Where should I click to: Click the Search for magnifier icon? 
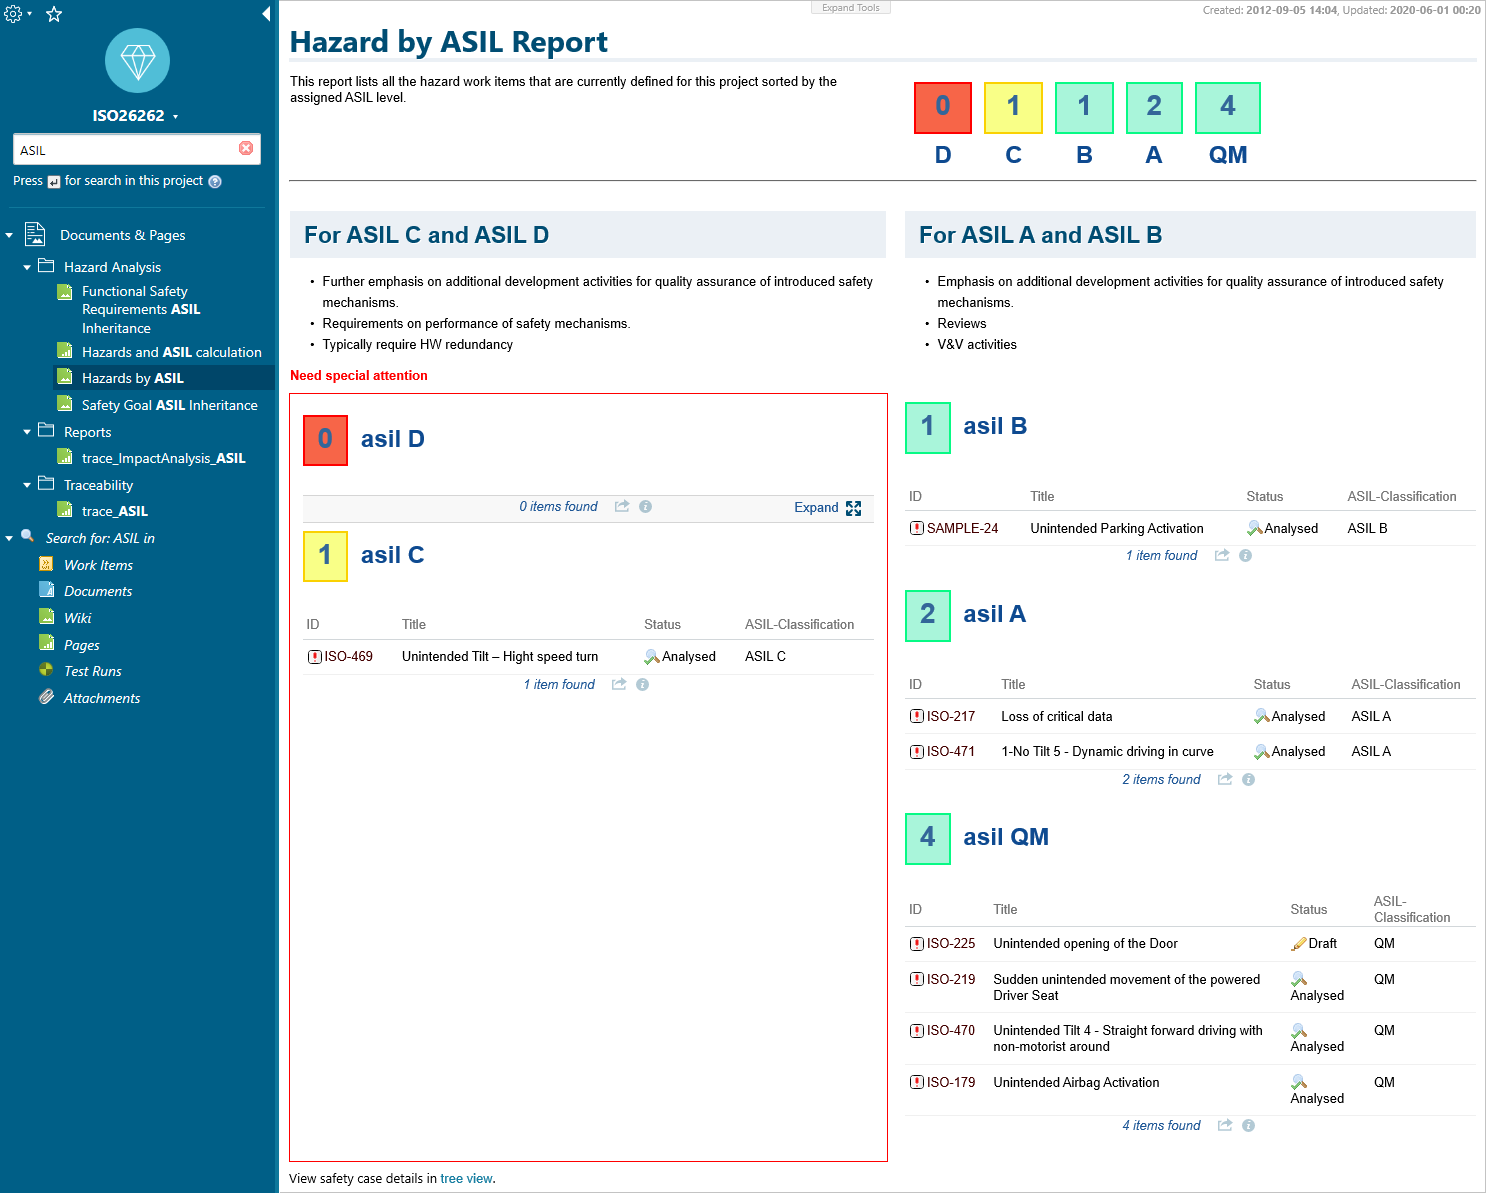click(28, 536)
